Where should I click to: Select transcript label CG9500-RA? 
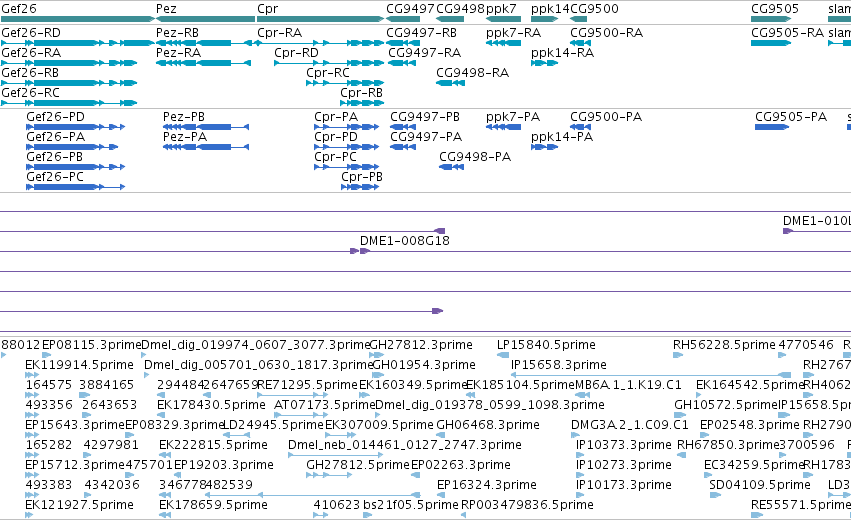tap(607, 33)
